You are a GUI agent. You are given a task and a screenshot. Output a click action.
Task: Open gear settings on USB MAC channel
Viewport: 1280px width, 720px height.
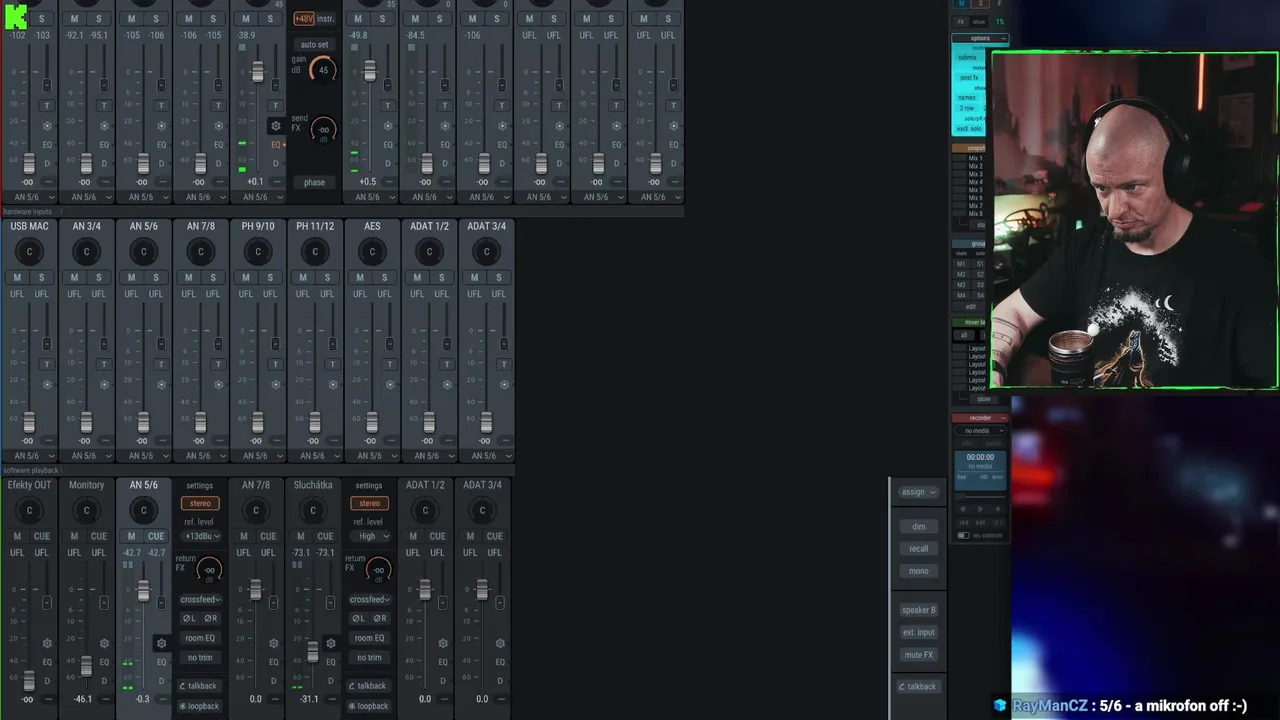click(x=47, y=384)
